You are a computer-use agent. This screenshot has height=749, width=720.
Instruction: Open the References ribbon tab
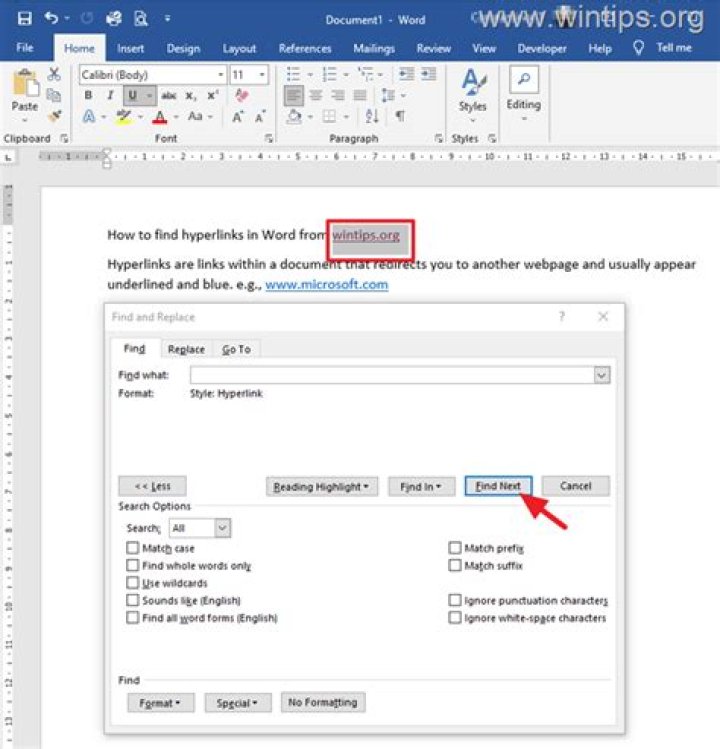point(305,48)
